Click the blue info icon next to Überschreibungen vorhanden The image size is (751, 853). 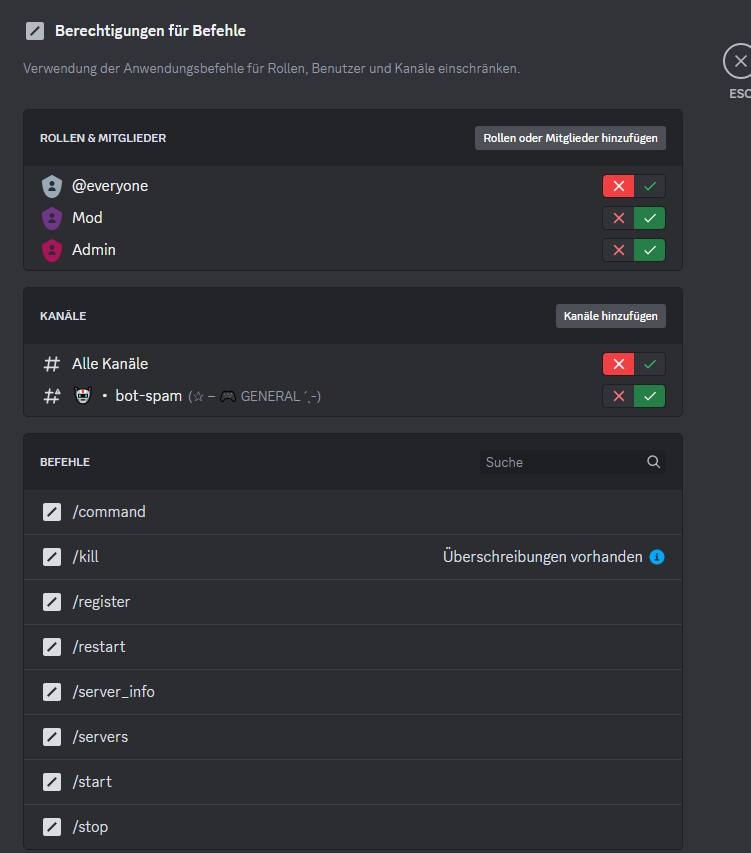[657, 557]
